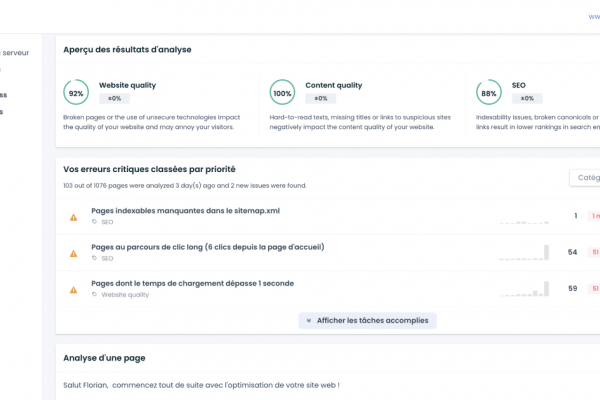600x400 pixels.
Task: Click the SEO tag under sitemap.xml issue
Action: coord(107,222)
